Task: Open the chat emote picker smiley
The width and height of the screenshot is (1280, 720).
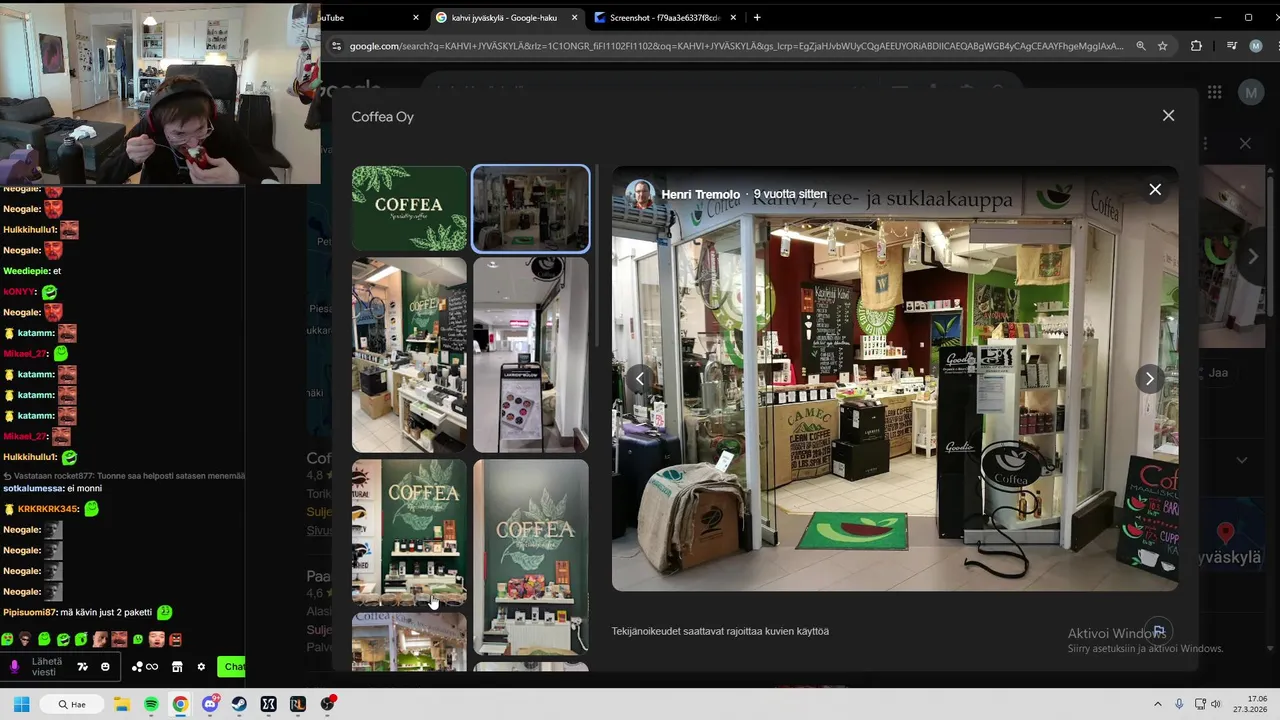Action: point(105,667)
